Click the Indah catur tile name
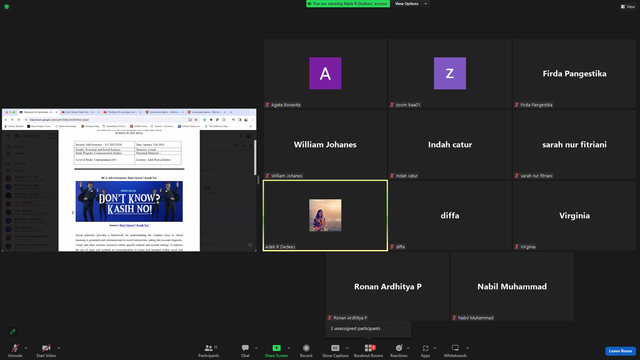This screenshot has width=640, height=360. click(x=450, y=144)
